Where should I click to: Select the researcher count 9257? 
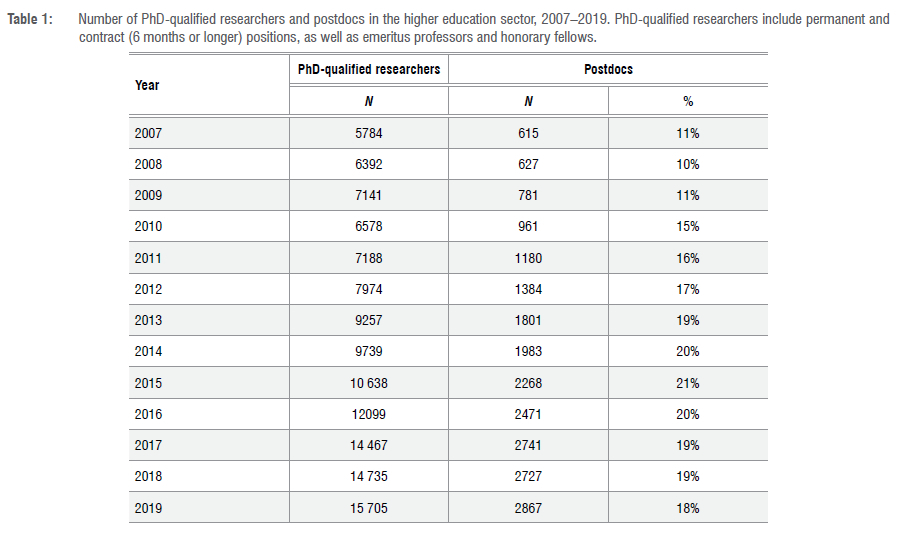[368, 320]
